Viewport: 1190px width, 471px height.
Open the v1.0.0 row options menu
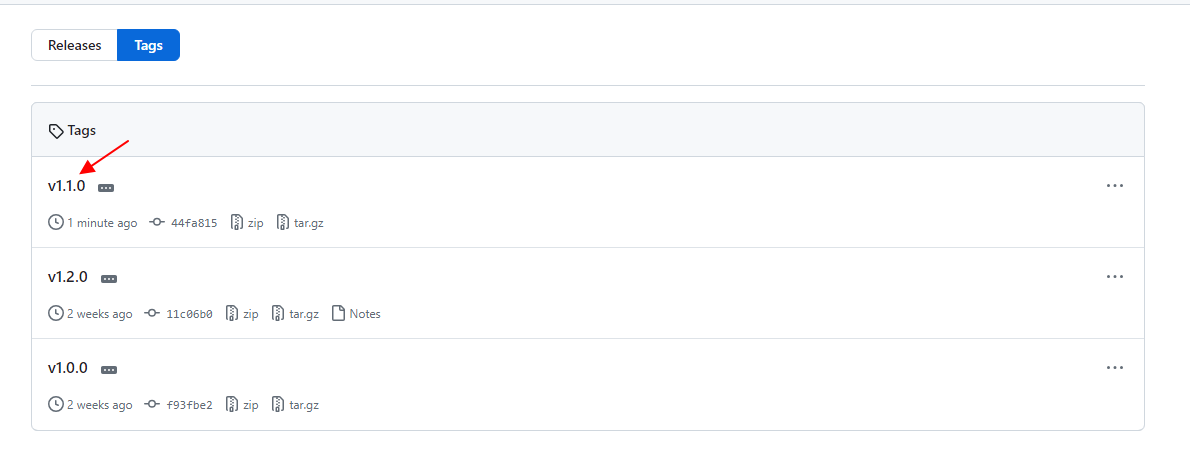(x=1115, y=367)
